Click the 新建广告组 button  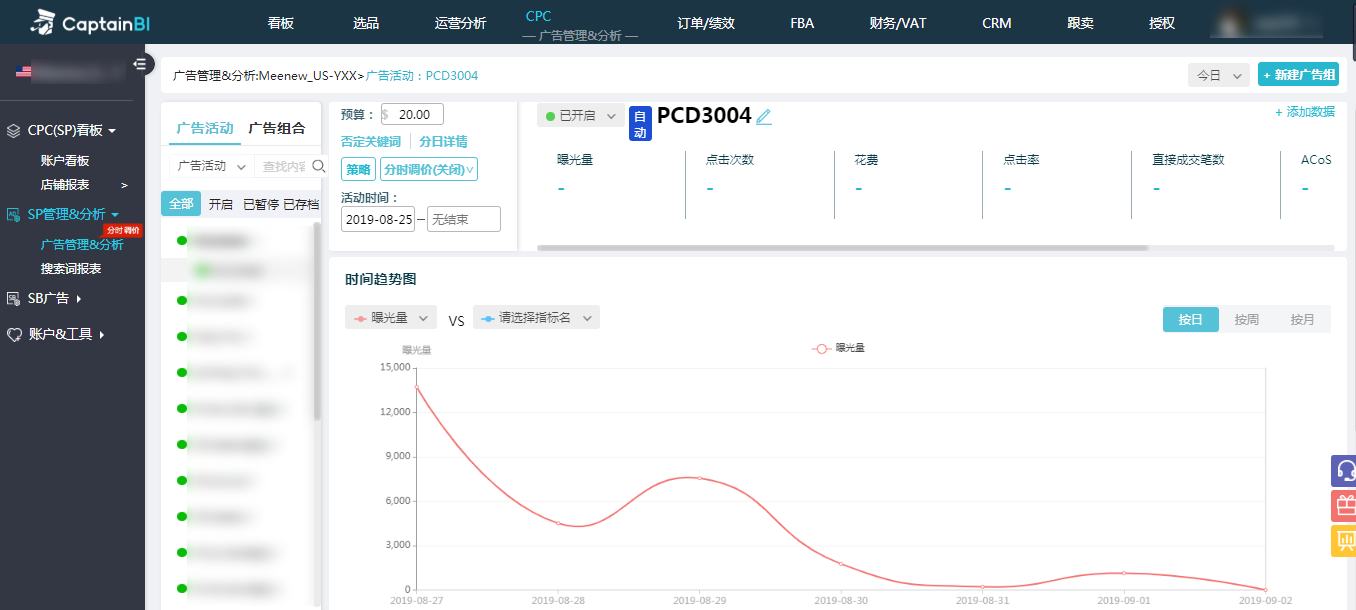(1298, 75)
